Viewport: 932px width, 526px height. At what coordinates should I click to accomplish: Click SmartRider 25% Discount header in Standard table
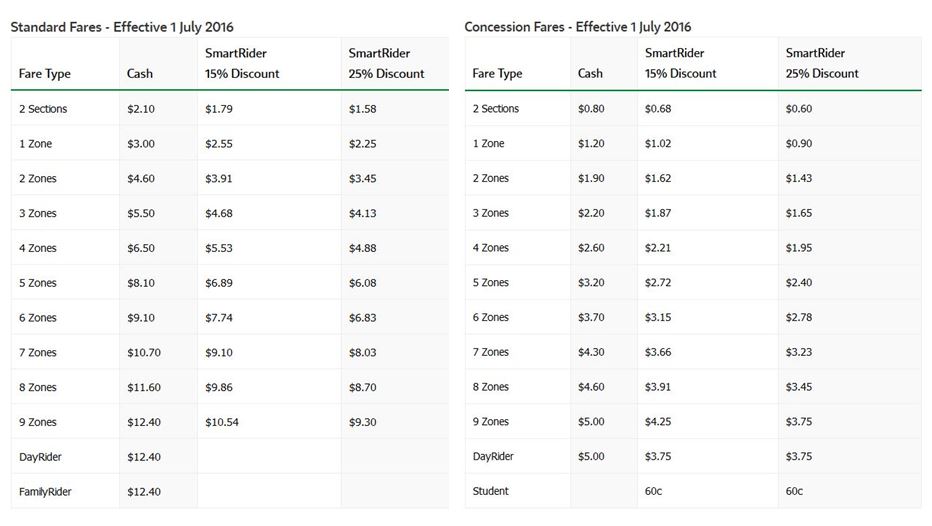click(x=386, y=63)
